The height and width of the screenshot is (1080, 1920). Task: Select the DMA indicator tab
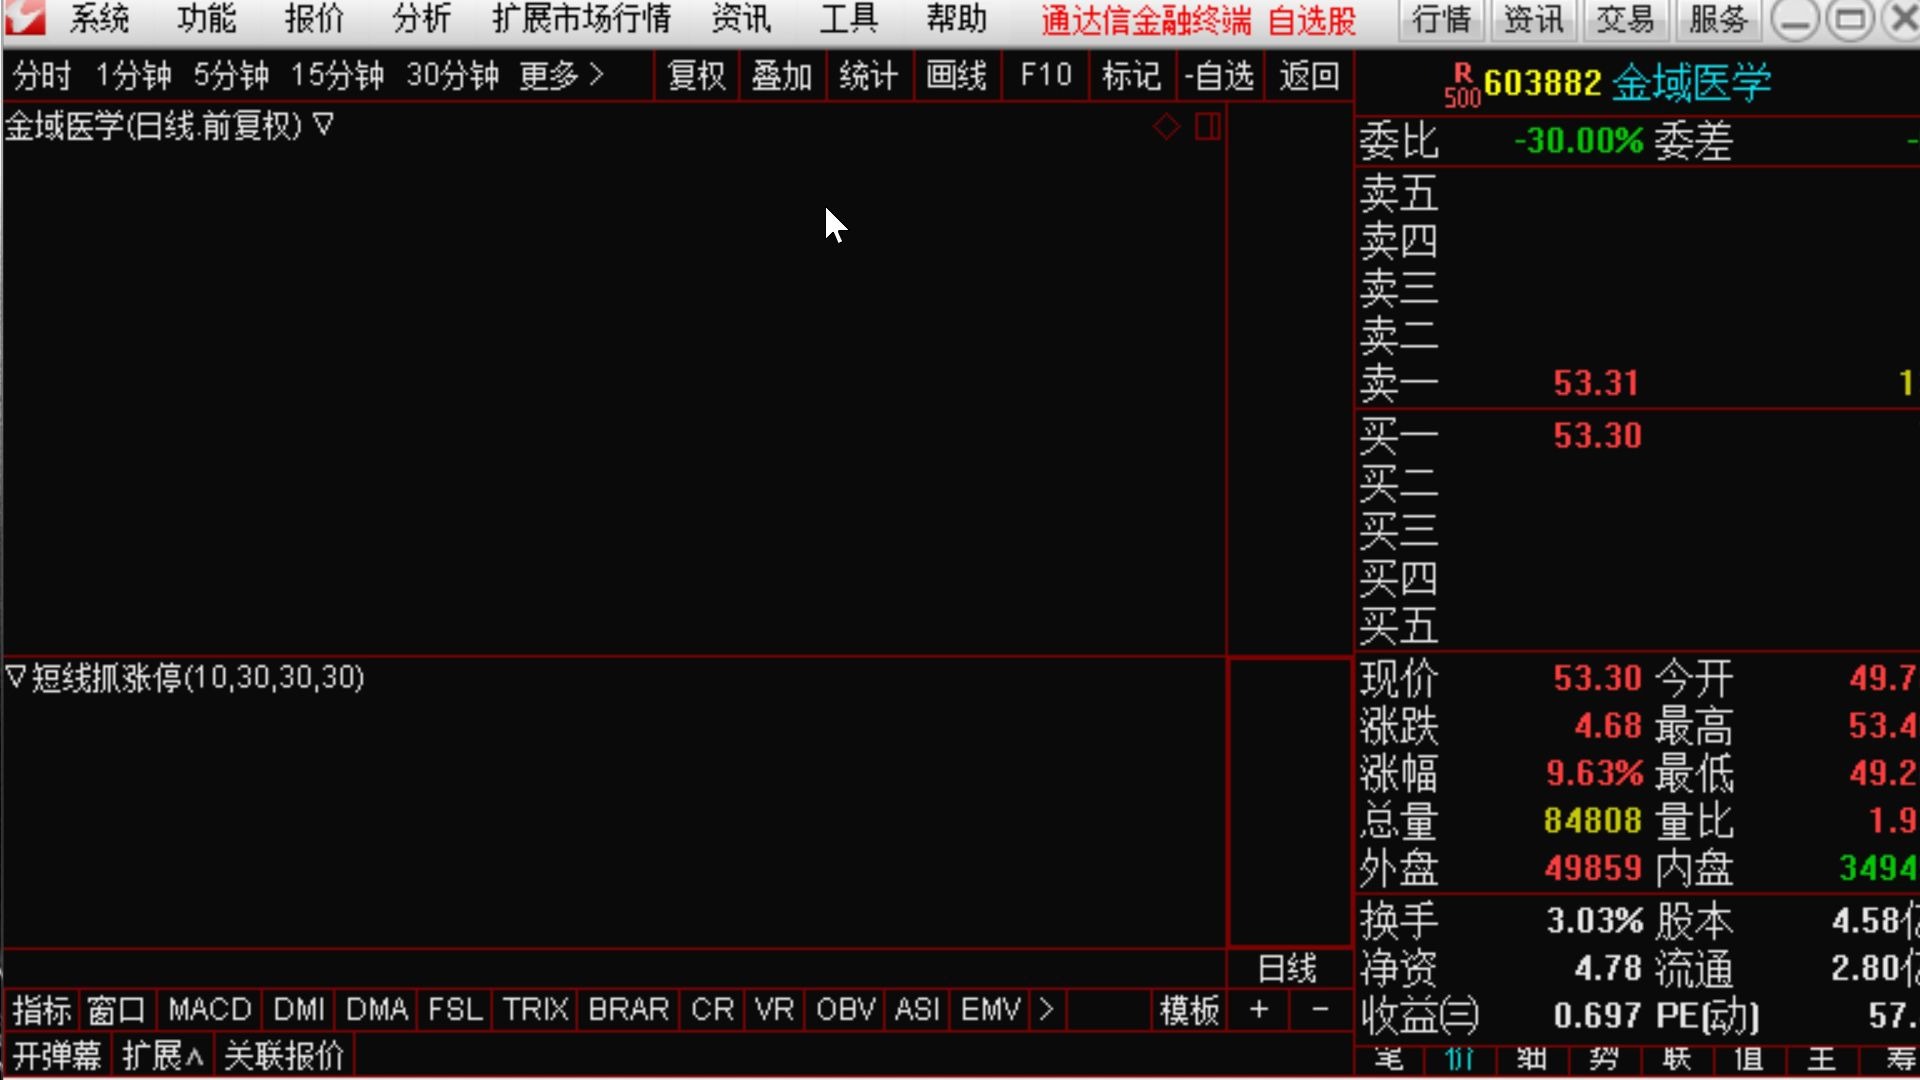[377, 1010]
